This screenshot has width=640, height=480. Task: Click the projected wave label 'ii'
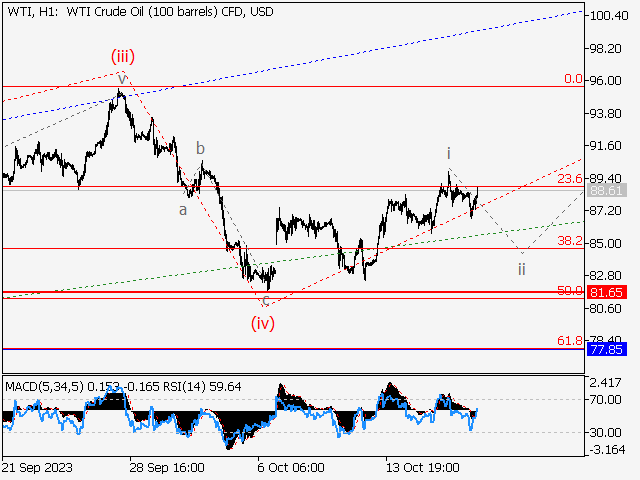click(x=522, y=269)
